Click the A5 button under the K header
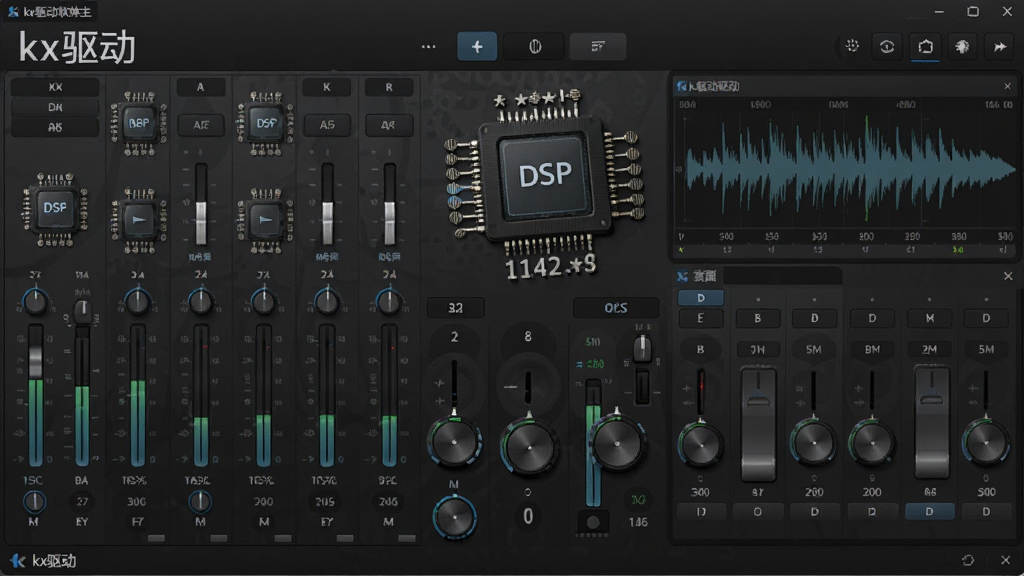The image size is (1024, 576). click(327, 125)
